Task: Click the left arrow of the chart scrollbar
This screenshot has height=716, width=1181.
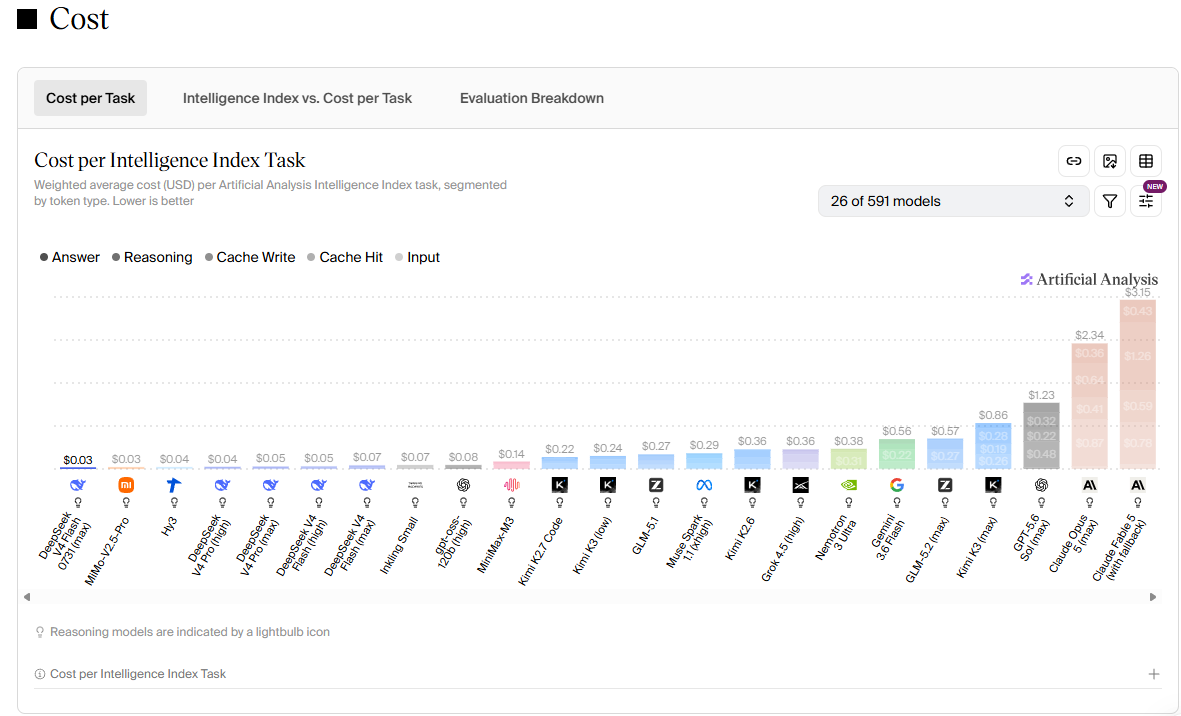Action: click(27, 597)
